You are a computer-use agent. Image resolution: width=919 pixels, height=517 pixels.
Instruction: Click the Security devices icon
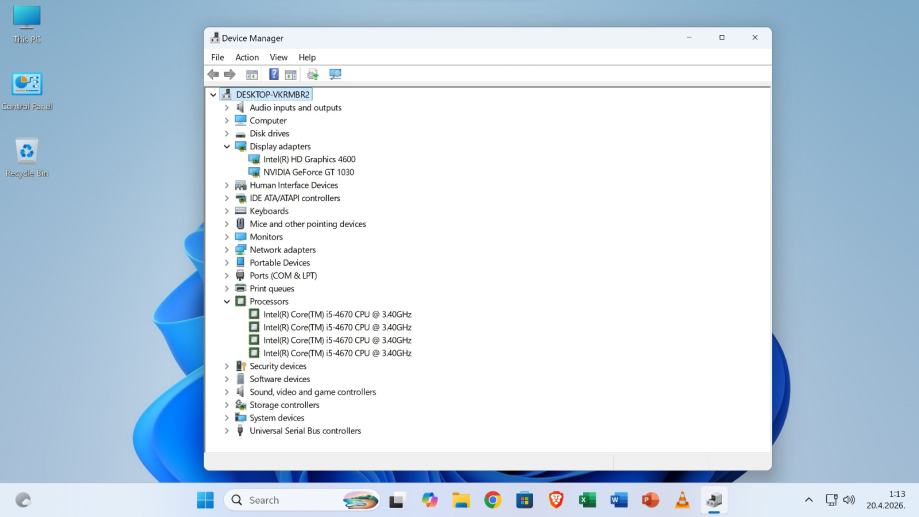click(x=240, y=366)
